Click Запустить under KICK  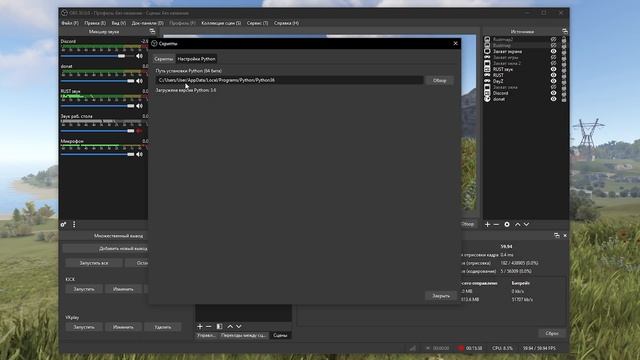[84, 289]
